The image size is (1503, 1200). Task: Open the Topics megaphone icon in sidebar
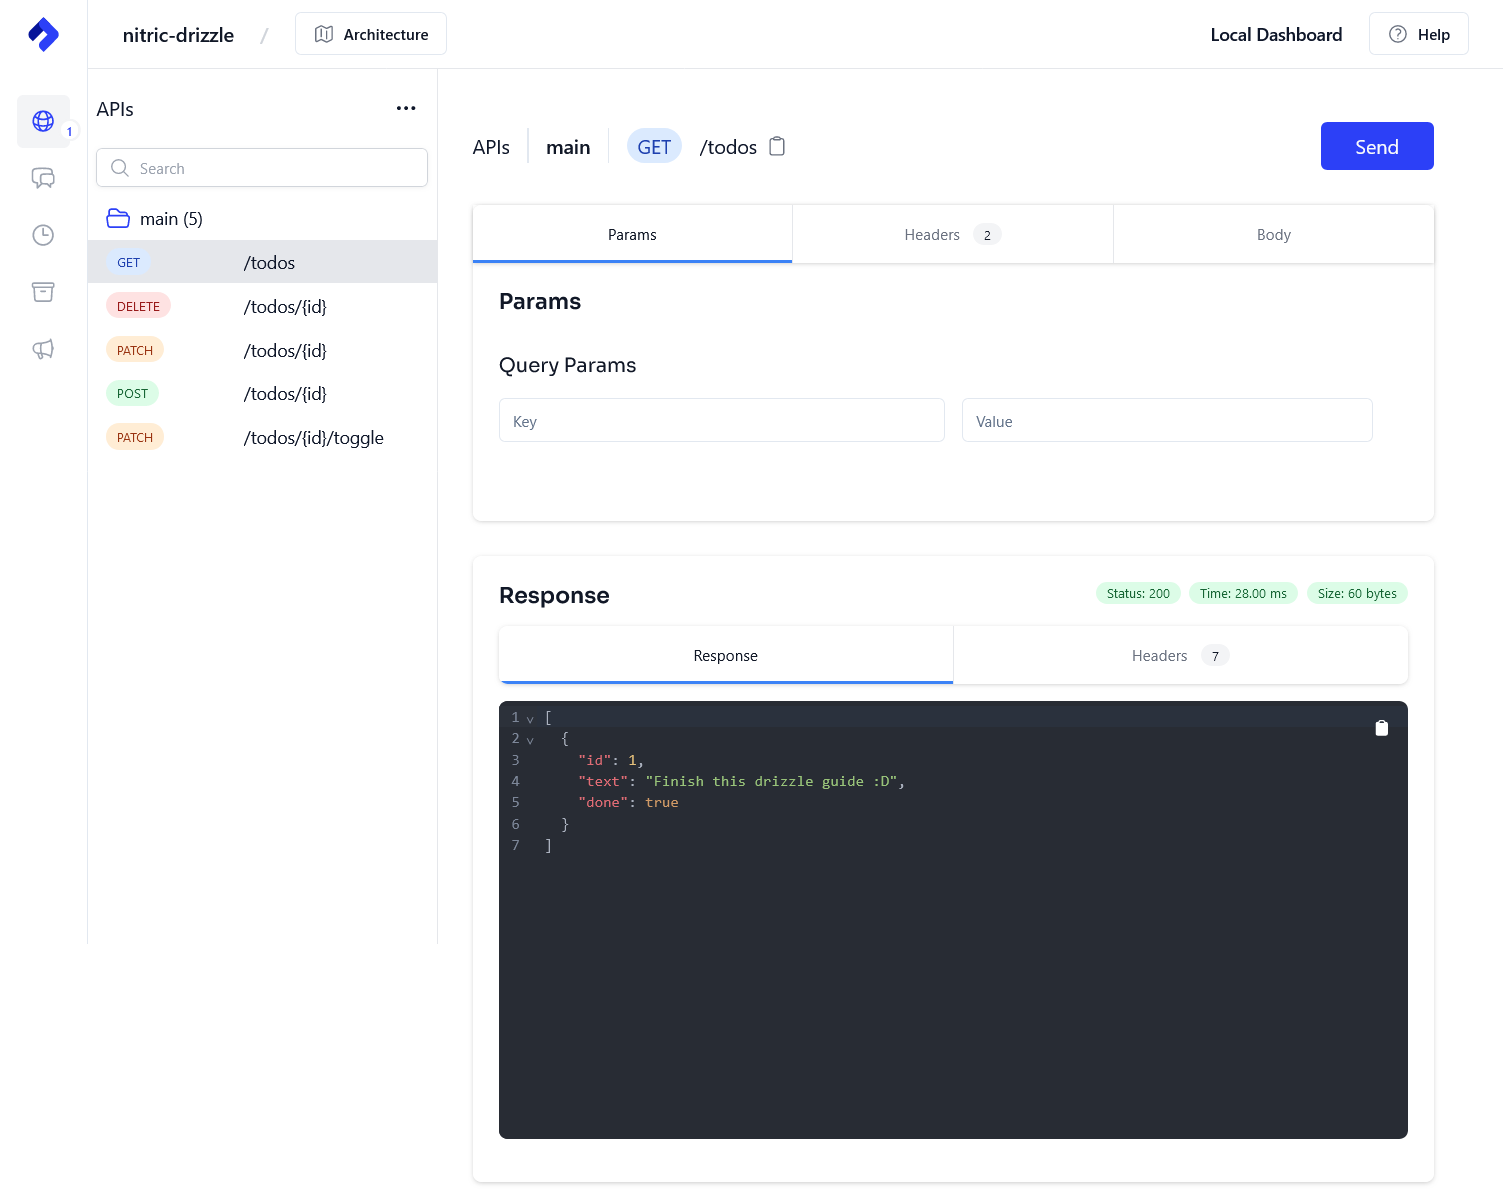(x=43, y=349)
